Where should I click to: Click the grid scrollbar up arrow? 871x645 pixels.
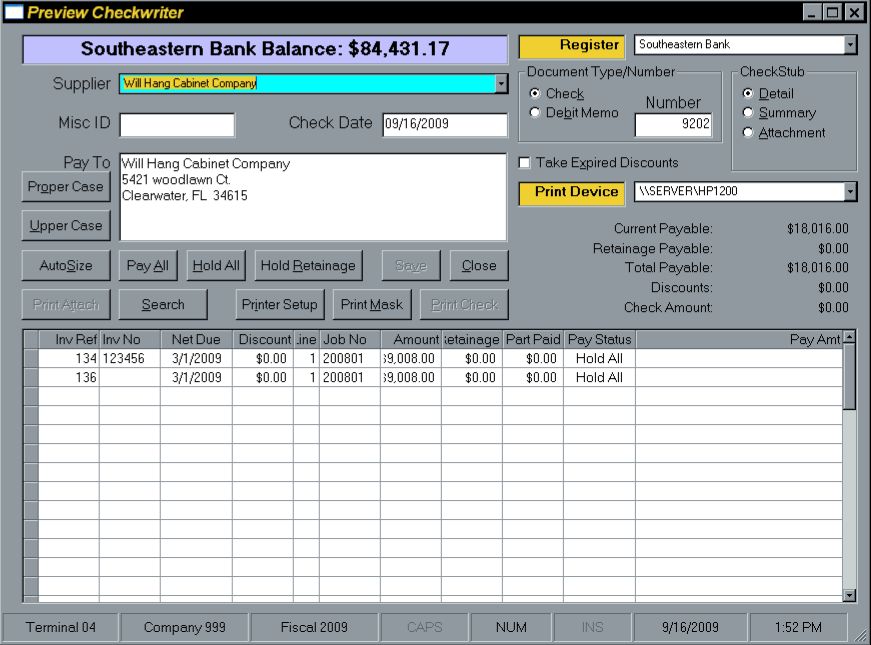click(849, 337)
